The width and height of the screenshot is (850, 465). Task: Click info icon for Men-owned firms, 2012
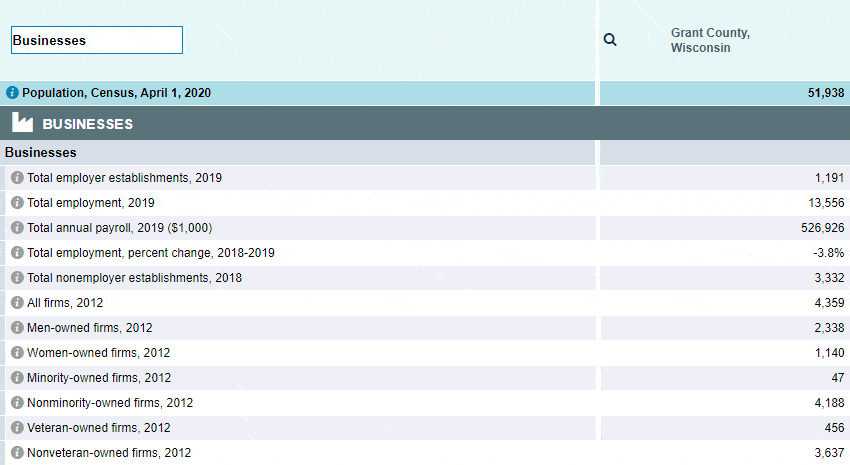click(17, 328)
